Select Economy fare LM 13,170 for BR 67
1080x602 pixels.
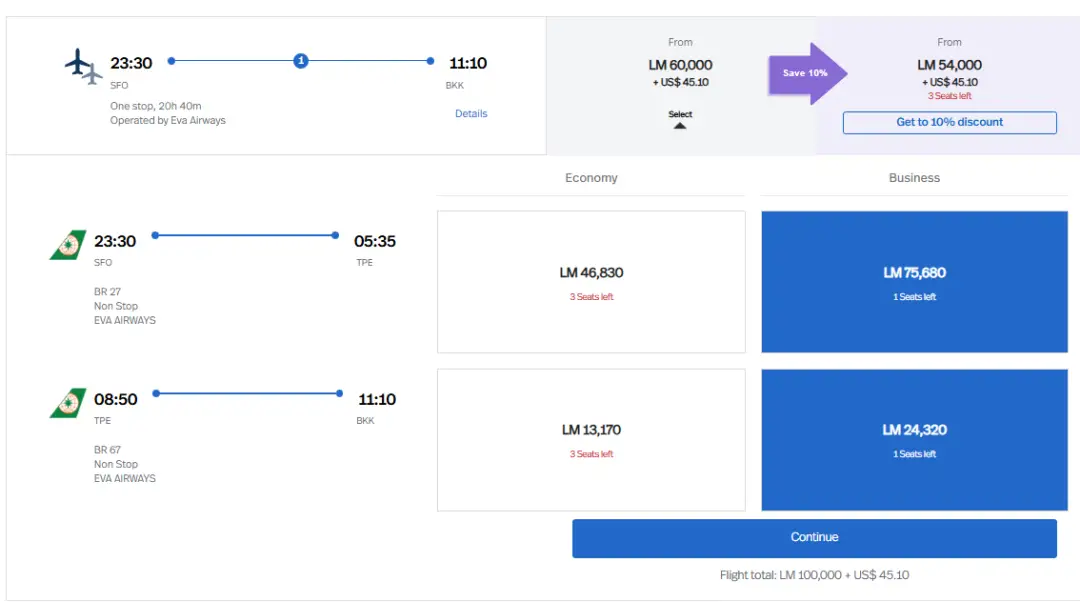[591, 439]
